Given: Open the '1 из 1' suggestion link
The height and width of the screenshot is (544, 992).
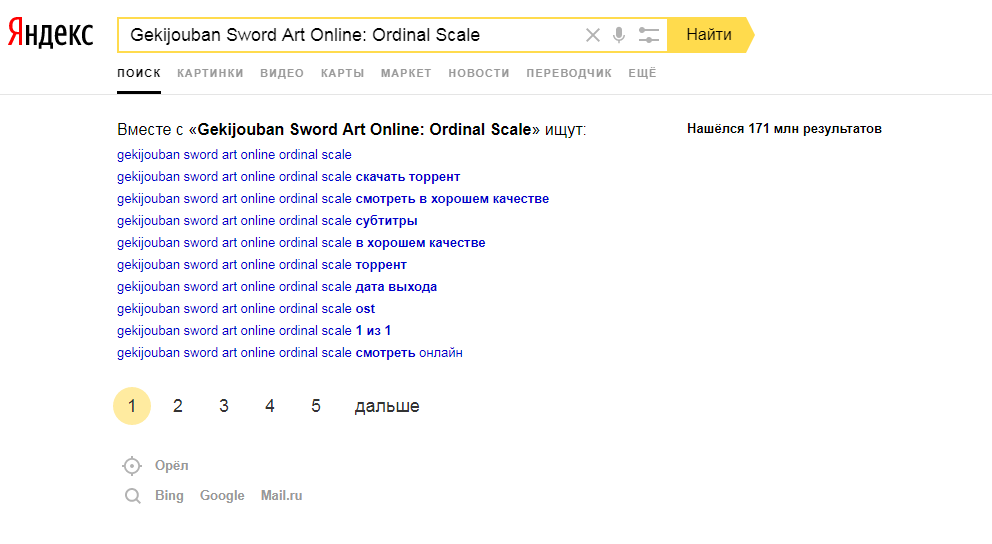Looking at the screenshot, I should click(x=254, y=330).
